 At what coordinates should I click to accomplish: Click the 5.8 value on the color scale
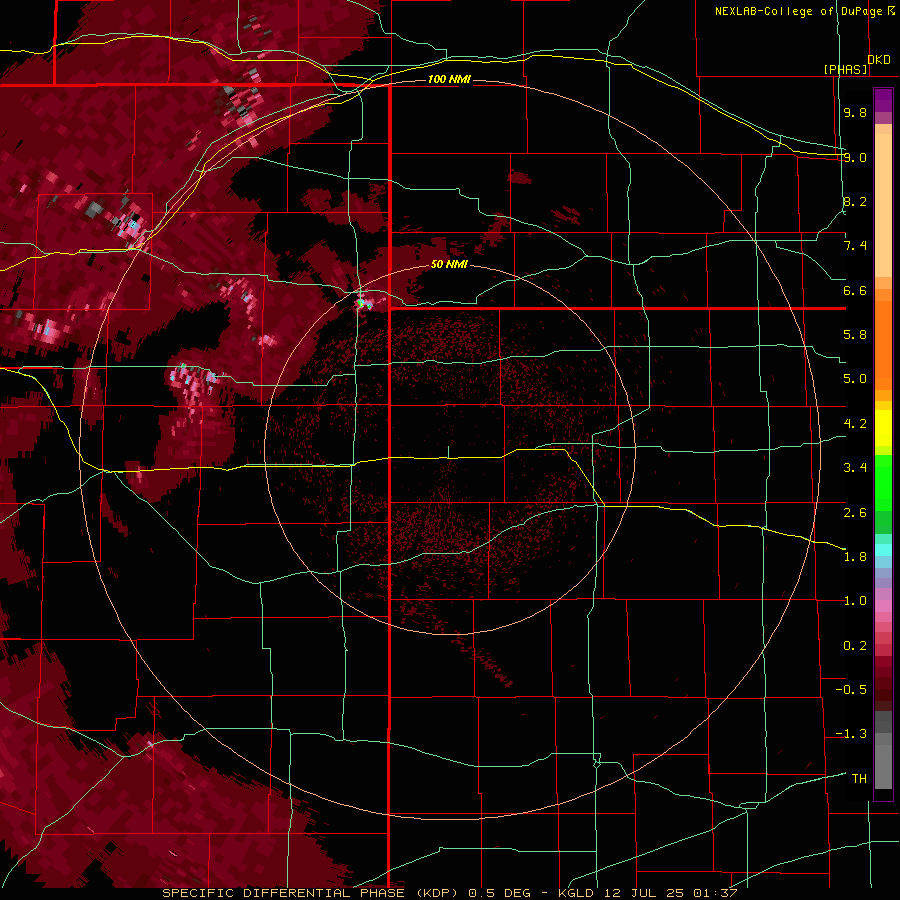point(855,335)
